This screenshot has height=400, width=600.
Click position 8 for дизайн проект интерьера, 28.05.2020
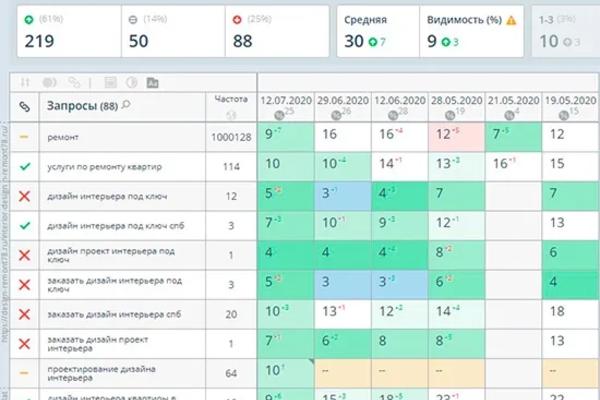click(457, 255)
